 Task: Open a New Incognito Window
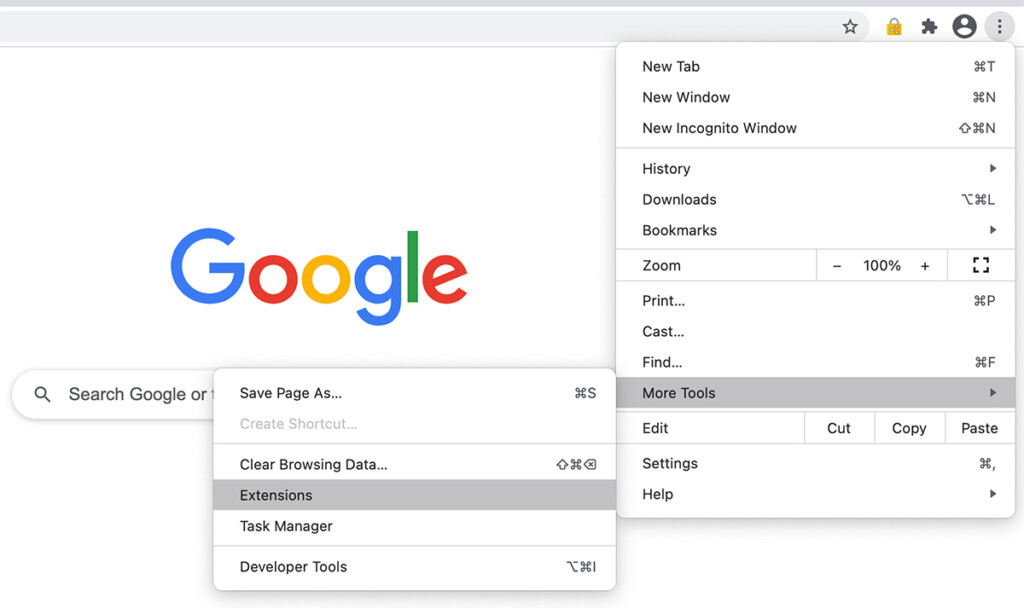[x=815, y=128]
